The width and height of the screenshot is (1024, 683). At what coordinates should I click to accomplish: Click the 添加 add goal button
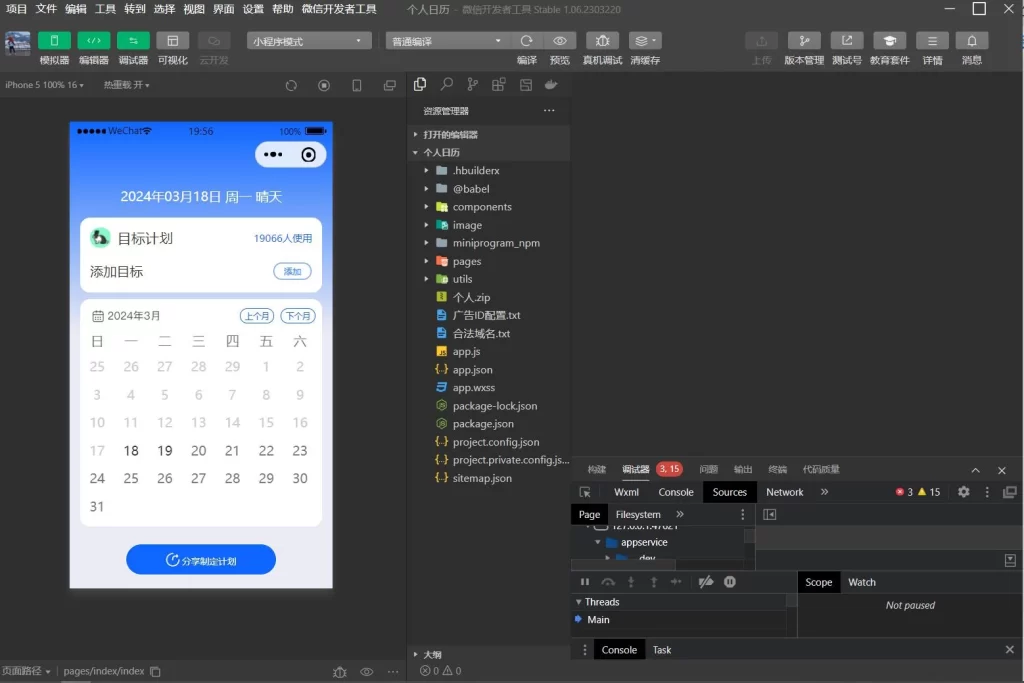pyautogui.click(x=292, y=271)
